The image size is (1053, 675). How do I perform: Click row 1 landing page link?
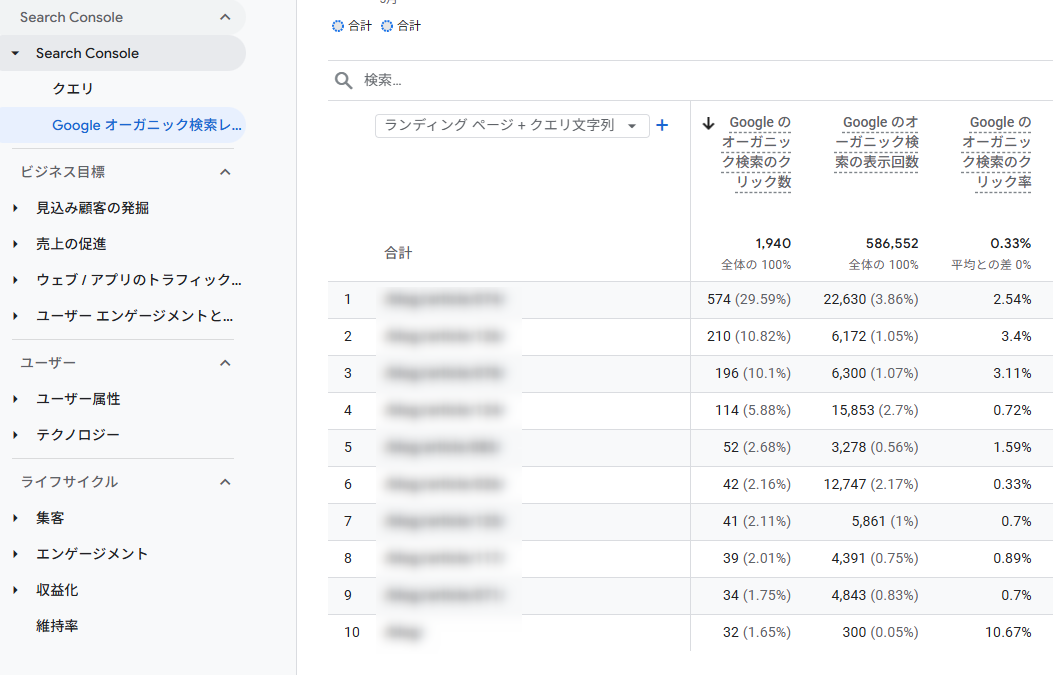click(x=445, y=299)
